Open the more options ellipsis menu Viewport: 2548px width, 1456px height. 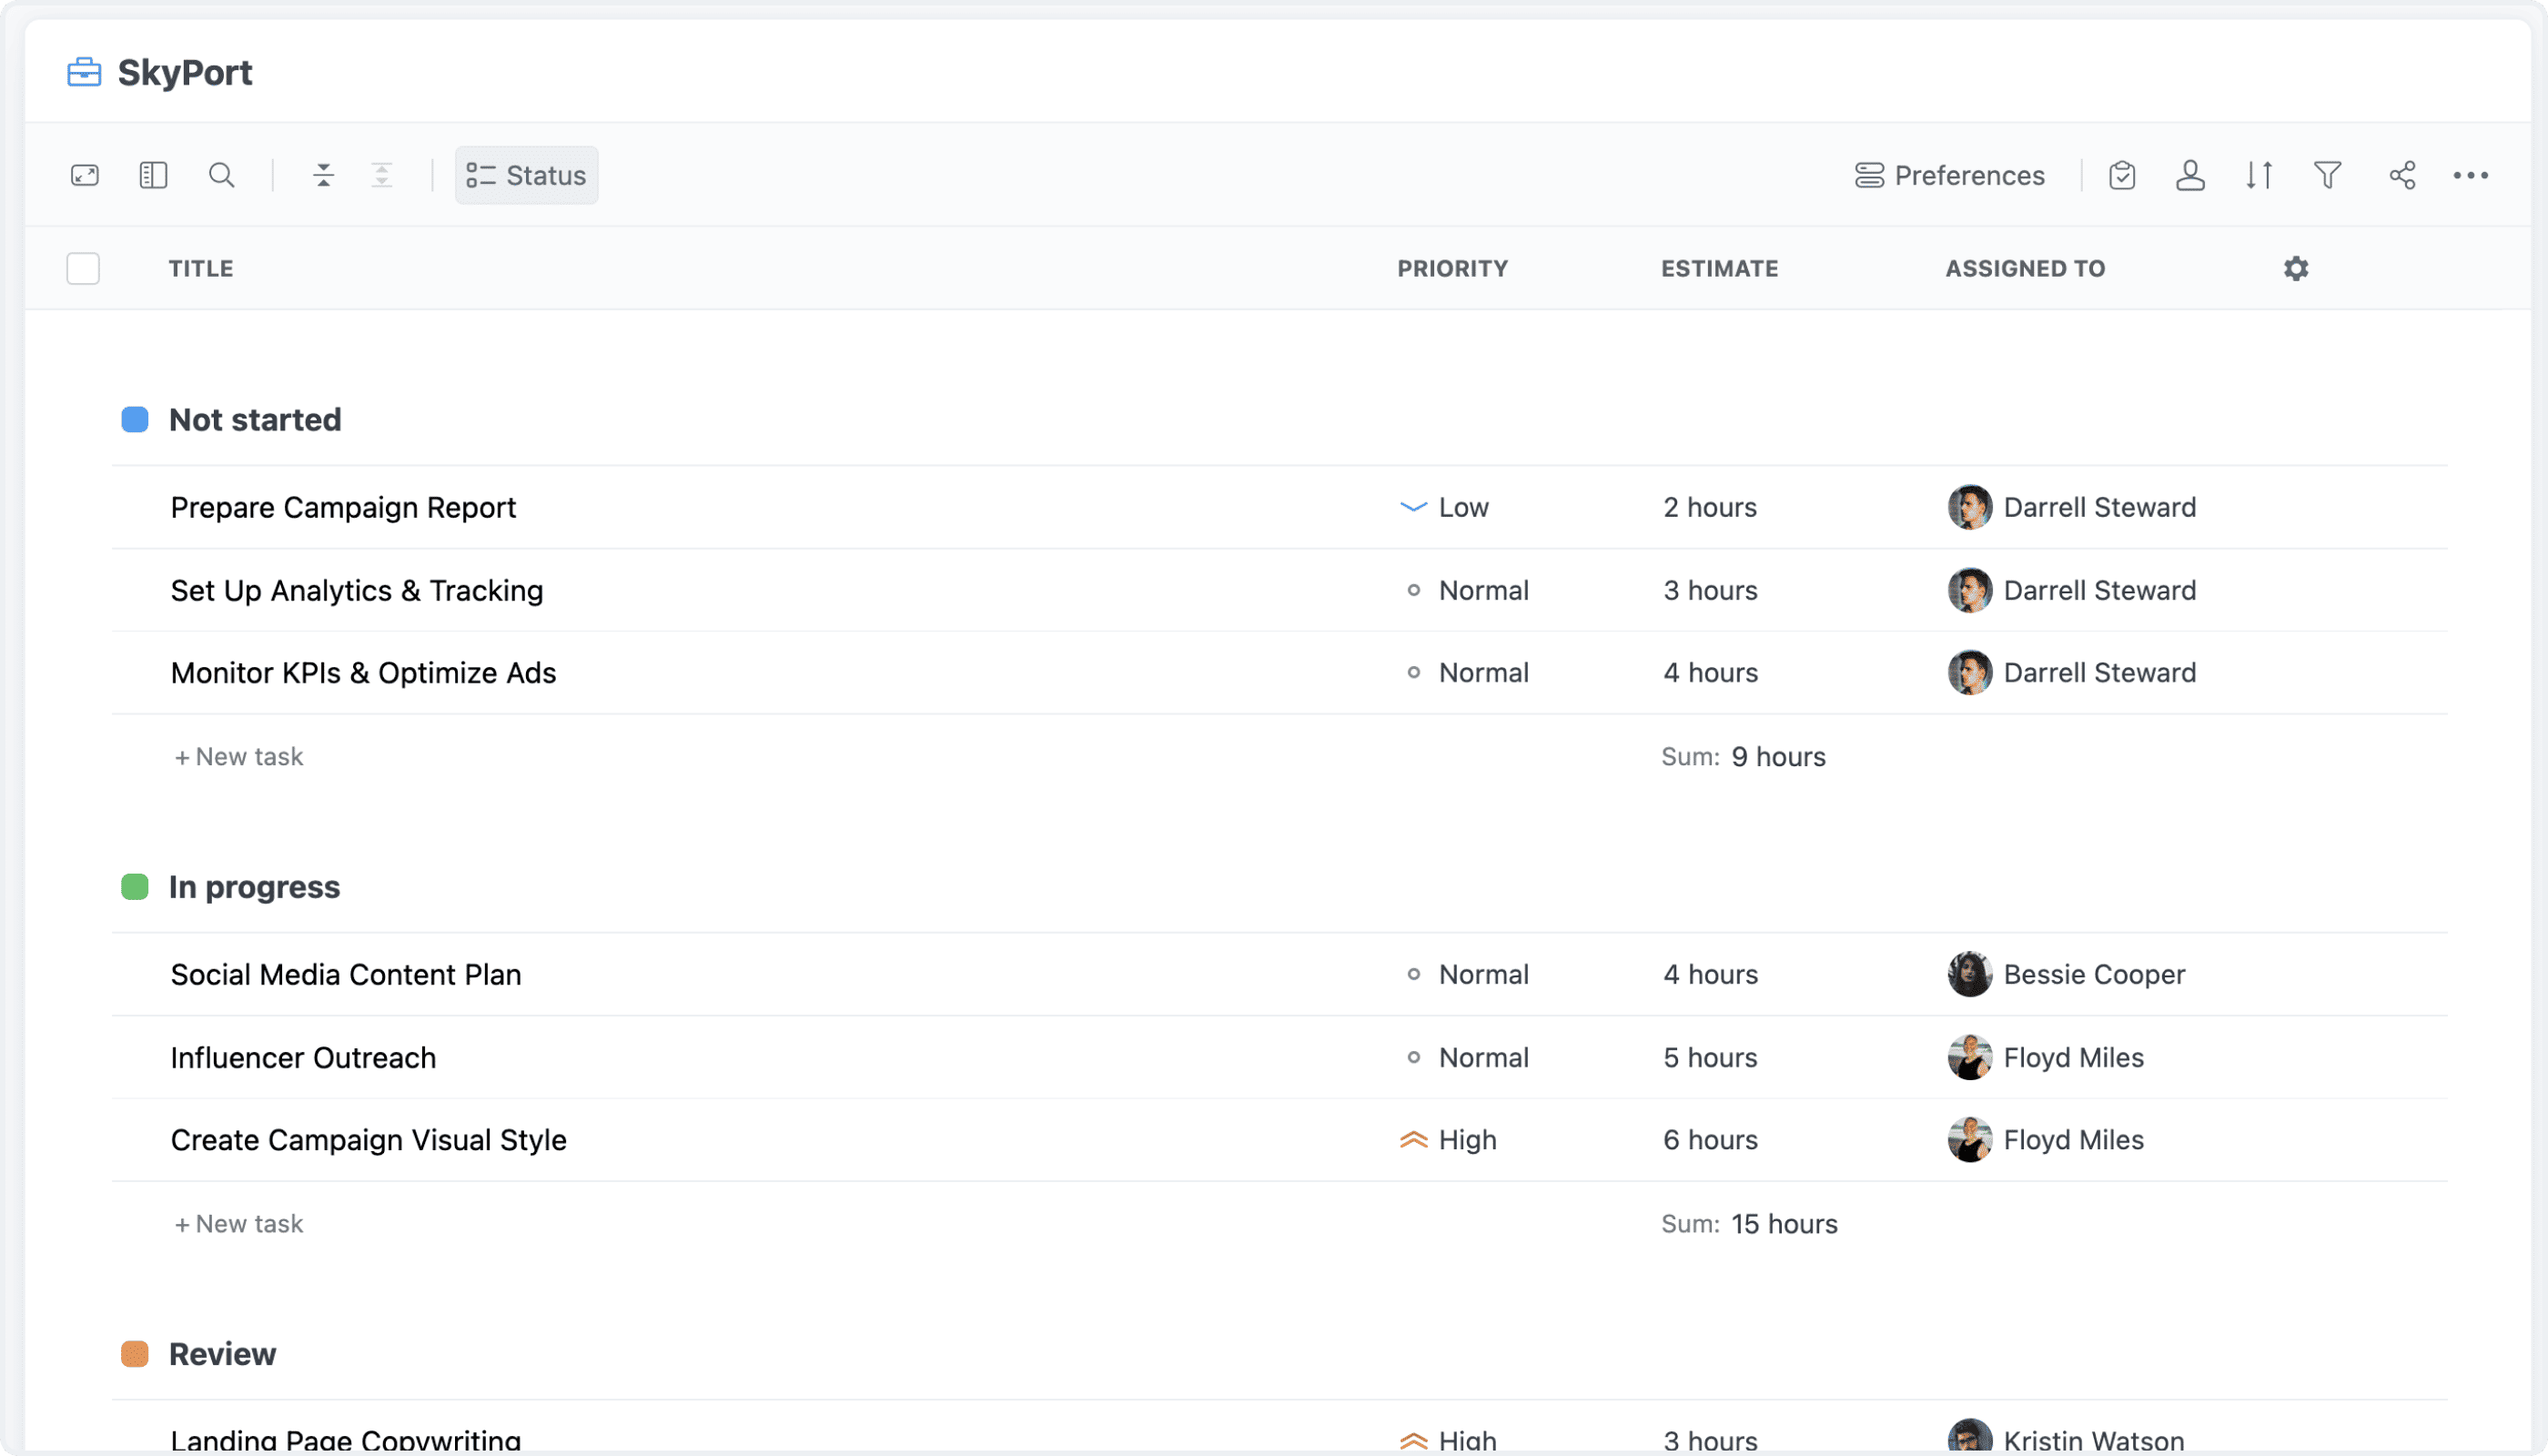click(2472, 175)
